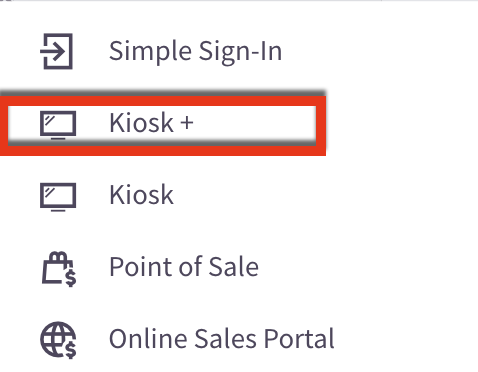Click the Online Sales Portal globe icon

tap(58, 340)
